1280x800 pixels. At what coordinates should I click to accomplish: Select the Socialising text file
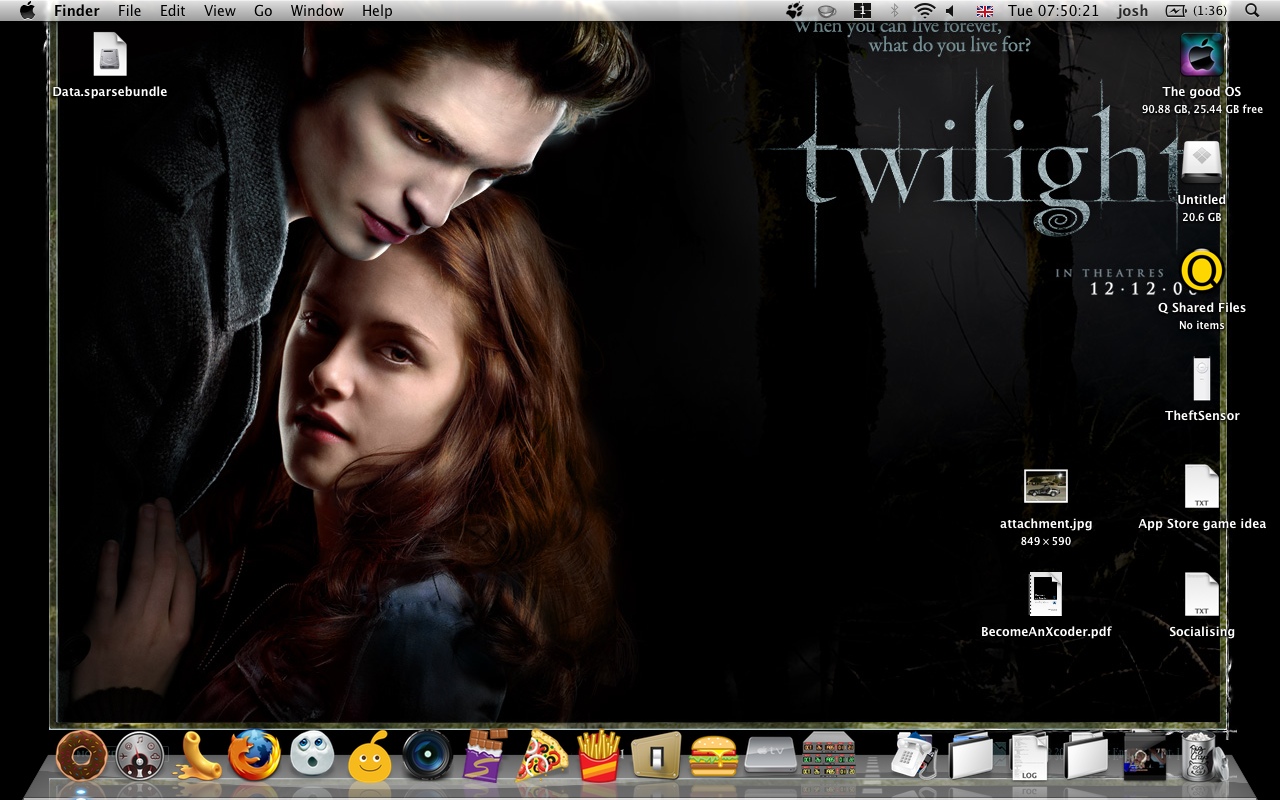(1202, 594)
